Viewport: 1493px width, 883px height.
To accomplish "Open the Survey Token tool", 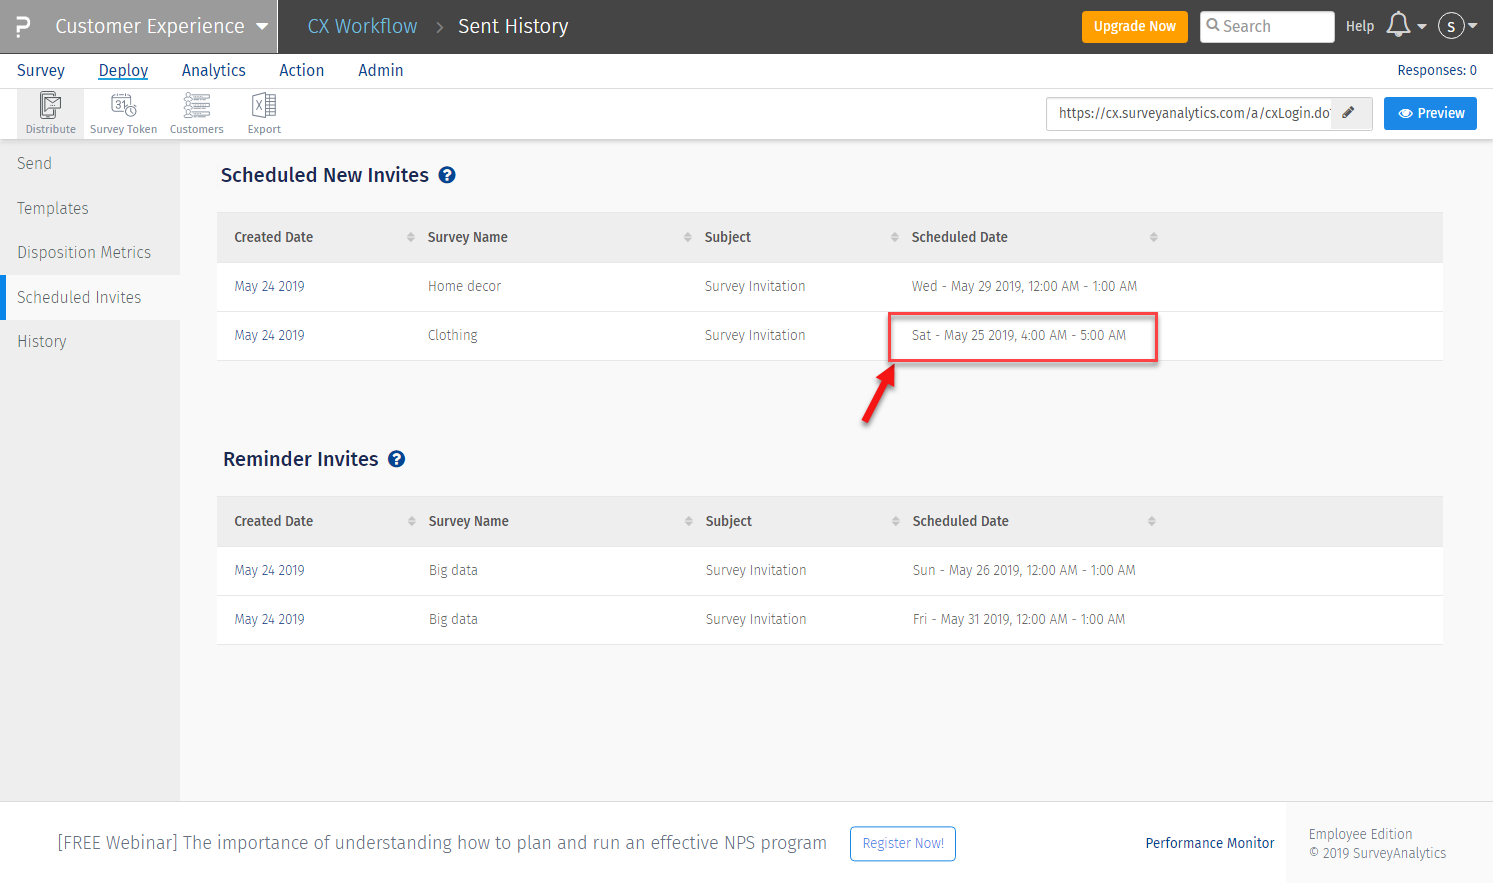I will point(123,113).
